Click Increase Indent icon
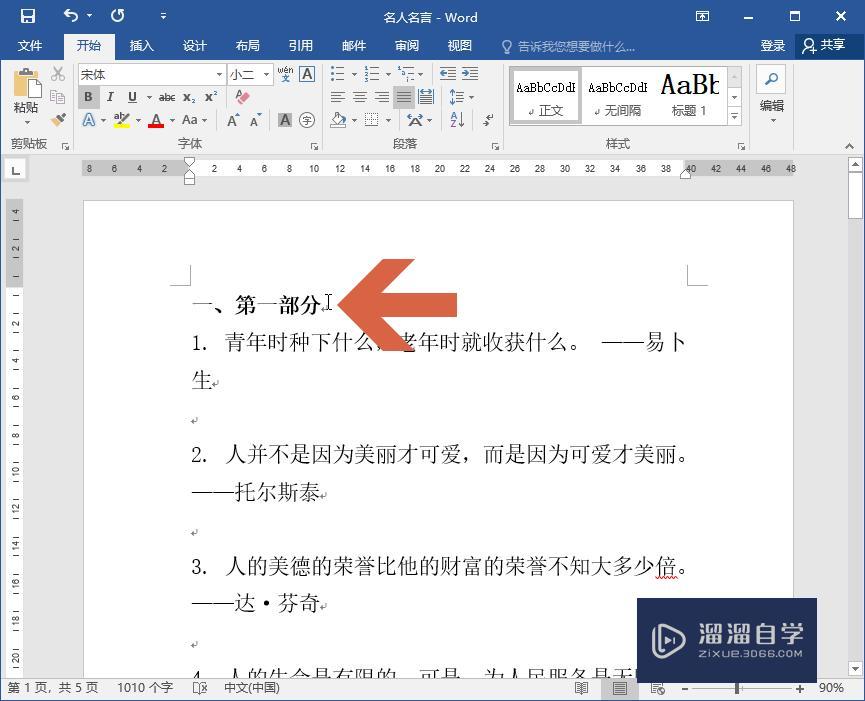The width and height of the screenshot is (865, 701). [470, 73]
